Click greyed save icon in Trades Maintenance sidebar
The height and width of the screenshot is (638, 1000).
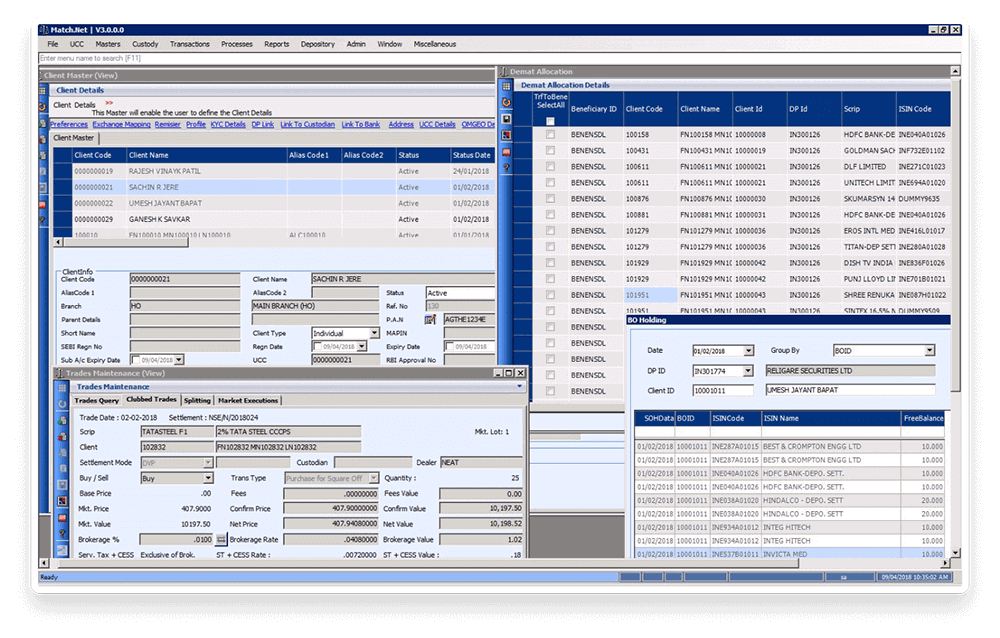click(62, 485)
